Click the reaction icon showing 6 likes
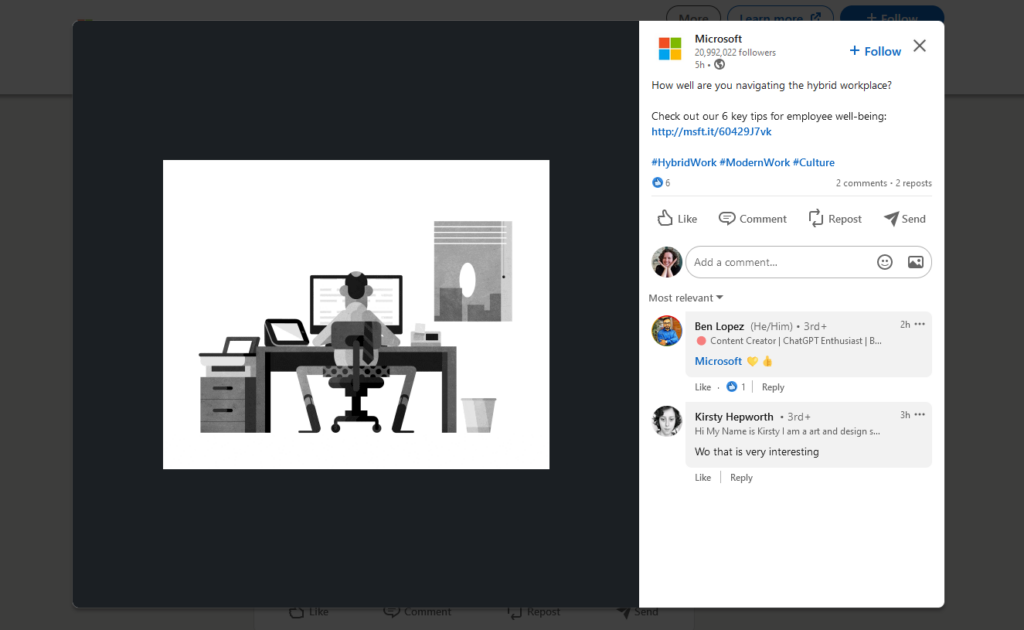1024x630 pixels. coord(659,182)
